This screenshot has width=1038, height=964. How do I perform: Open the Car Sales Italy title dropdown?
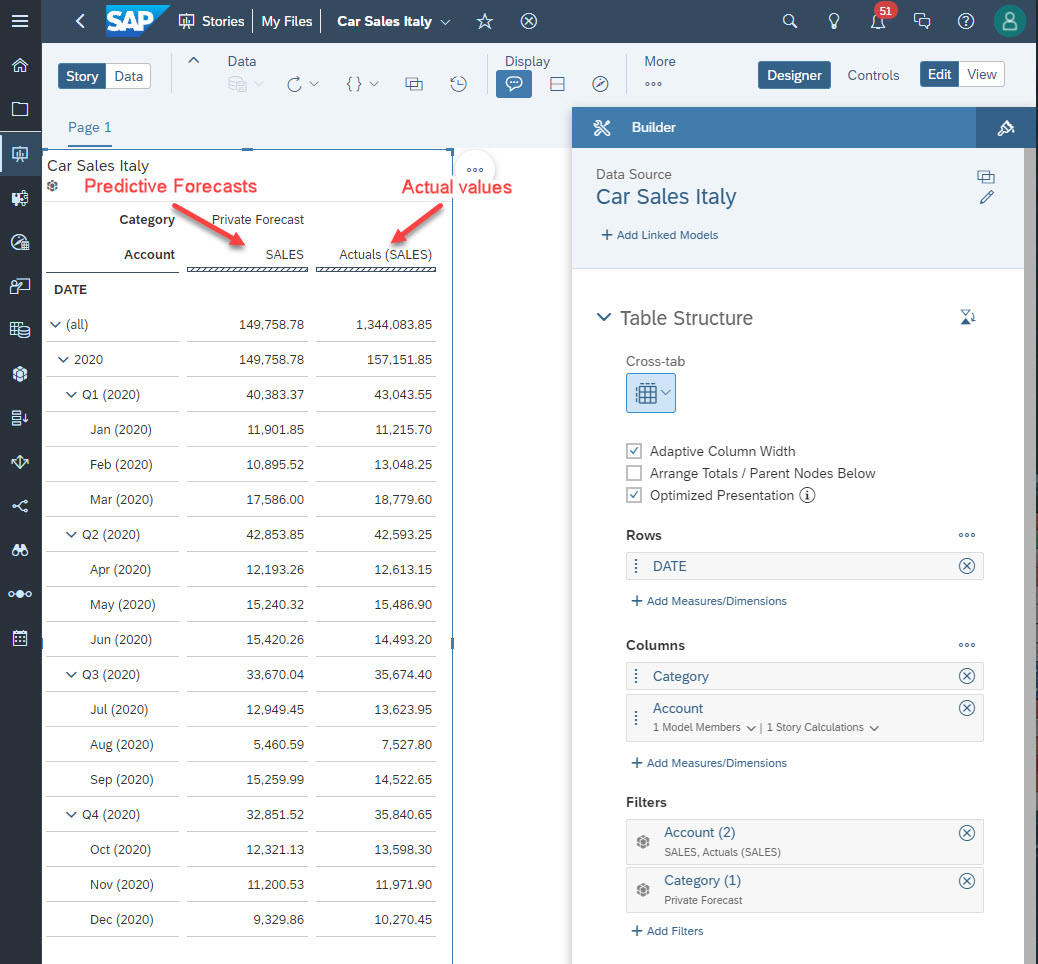tap(446, 22)
